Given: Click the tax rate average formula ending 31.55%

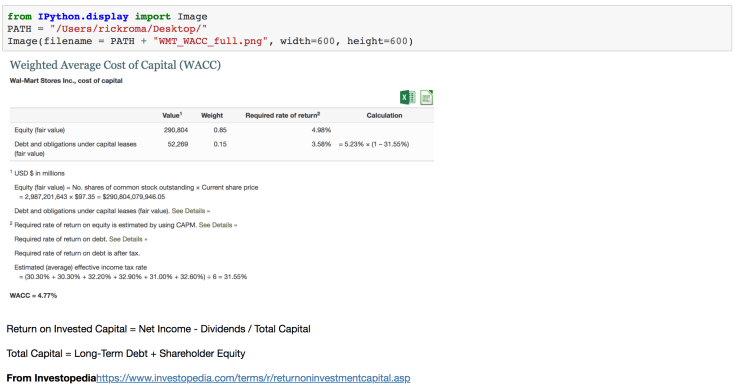Looking at the screenshot, I should point(133,277).
